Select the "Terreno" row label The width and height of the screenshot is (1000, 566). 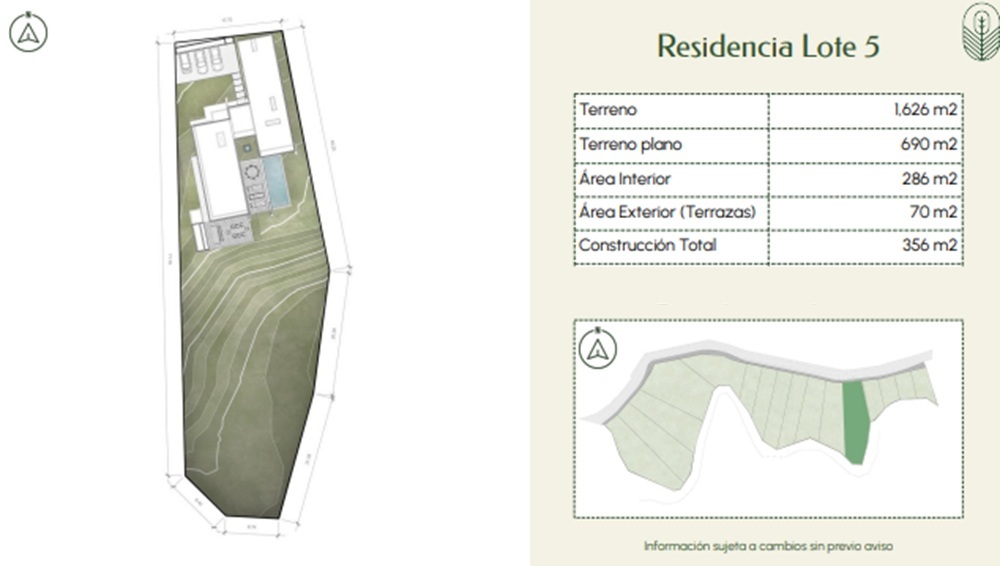coord(608,110)
